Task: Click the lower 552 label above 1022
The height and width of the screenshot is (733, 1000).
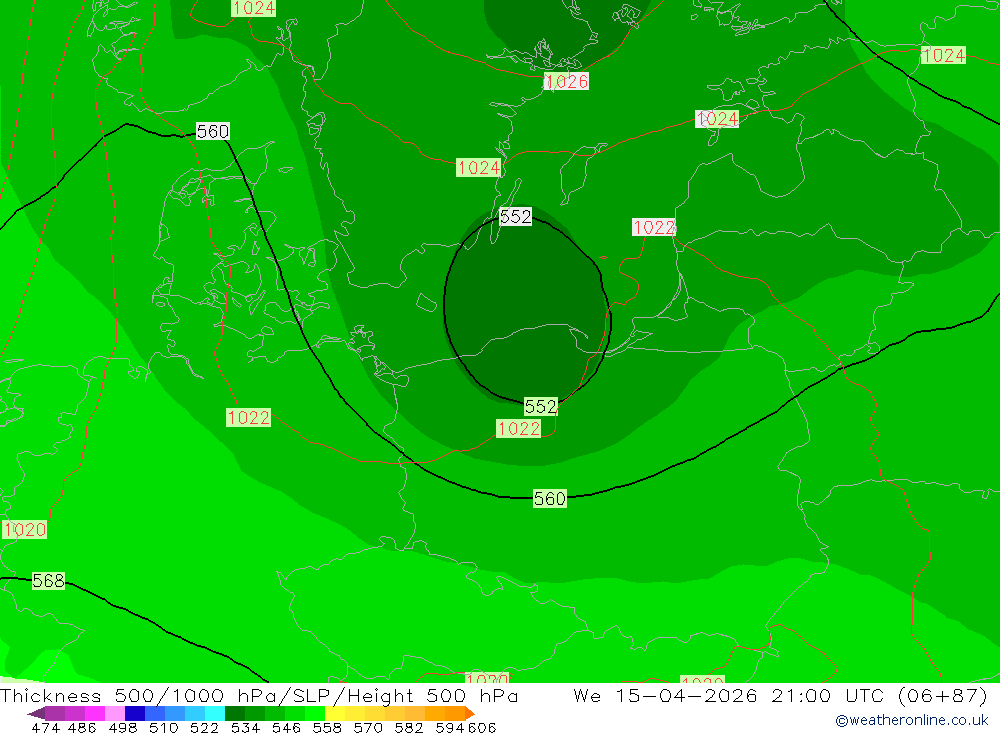Action: pos(541,406)
